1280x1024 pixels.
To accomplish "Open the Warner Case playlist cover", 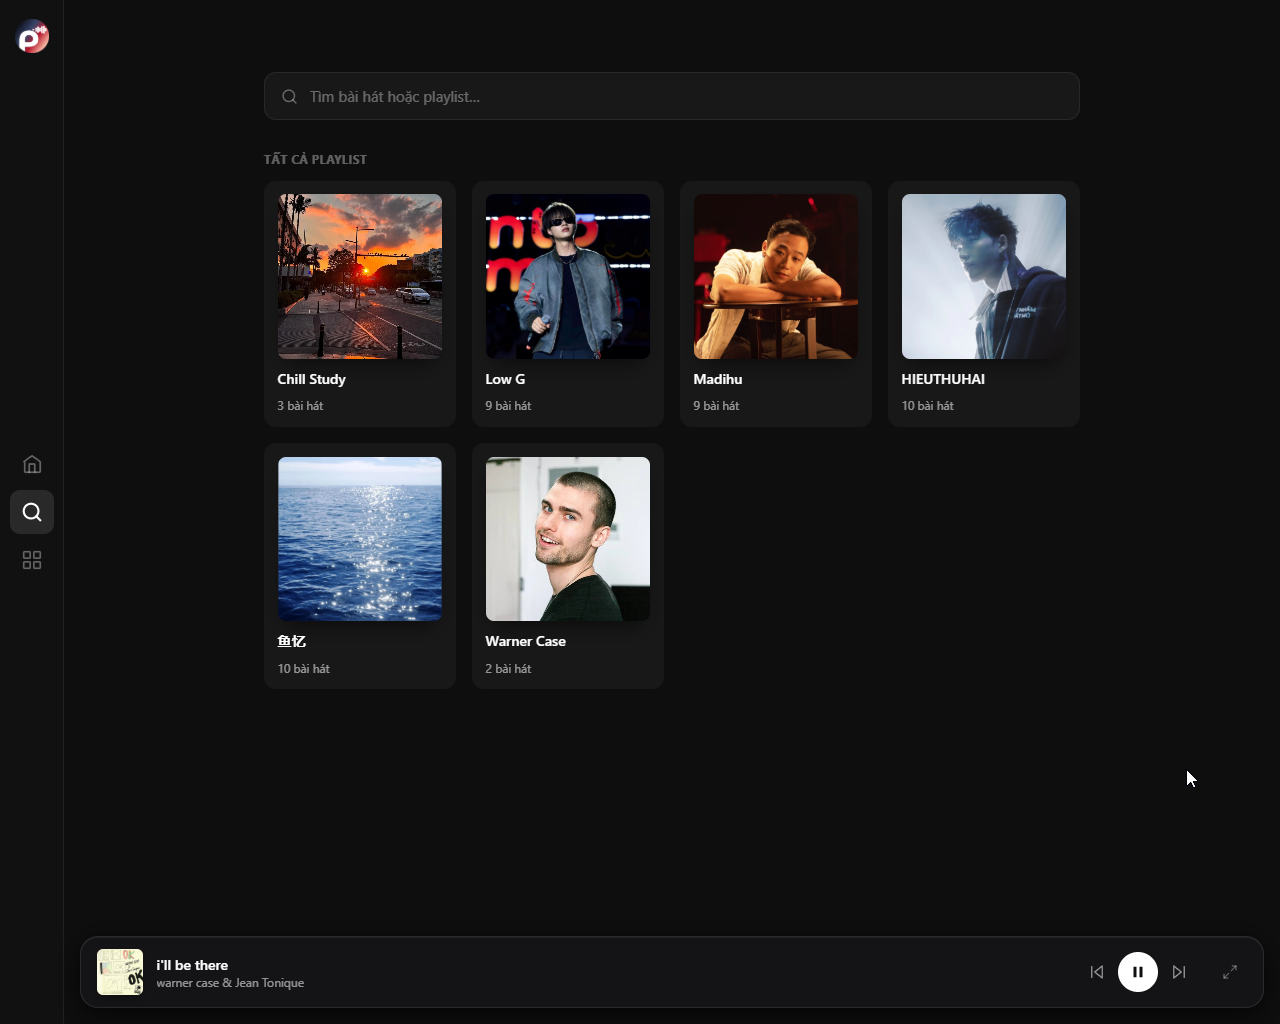I will pyautogui.click(x=568, y=539).
